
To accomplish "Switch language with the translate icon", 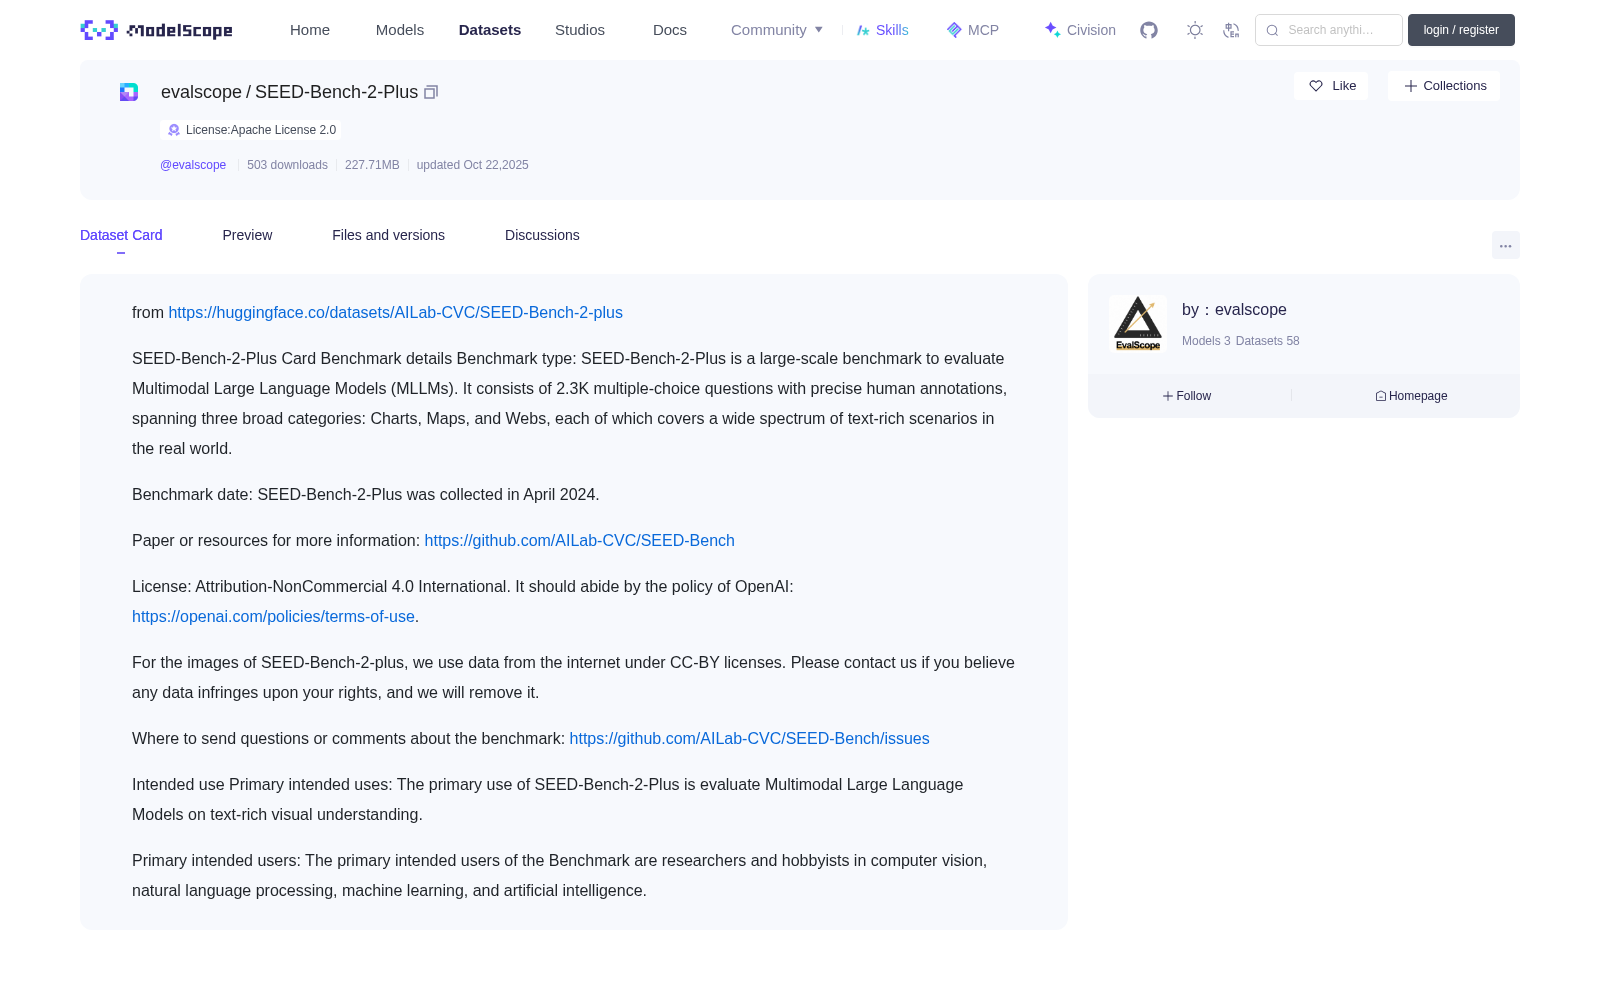I will click(1232, 30).
